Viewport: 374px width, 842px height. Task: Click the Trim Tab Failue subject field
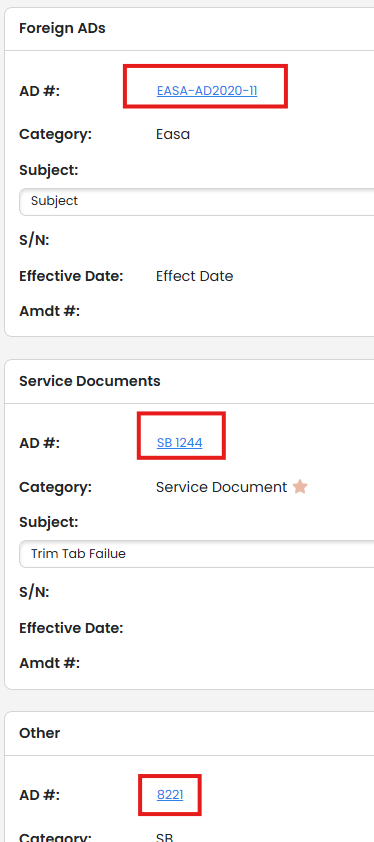[197, 554]
